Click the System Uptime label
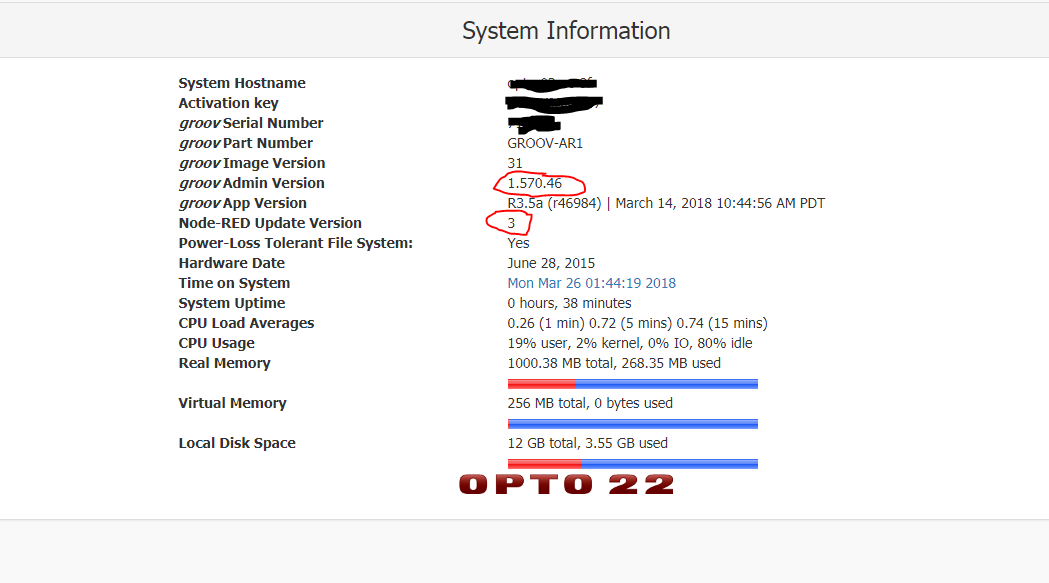Image resolution: width=1049 pixels, height=583 pixels. point(231,303)
